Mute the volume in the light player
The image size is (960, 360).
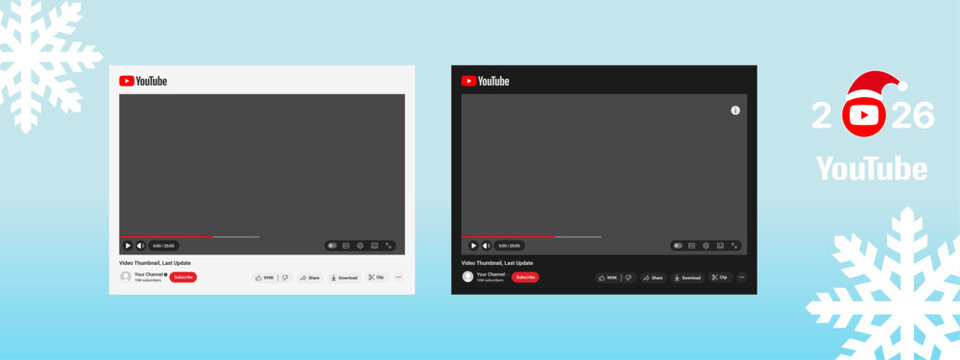point(141,246)
